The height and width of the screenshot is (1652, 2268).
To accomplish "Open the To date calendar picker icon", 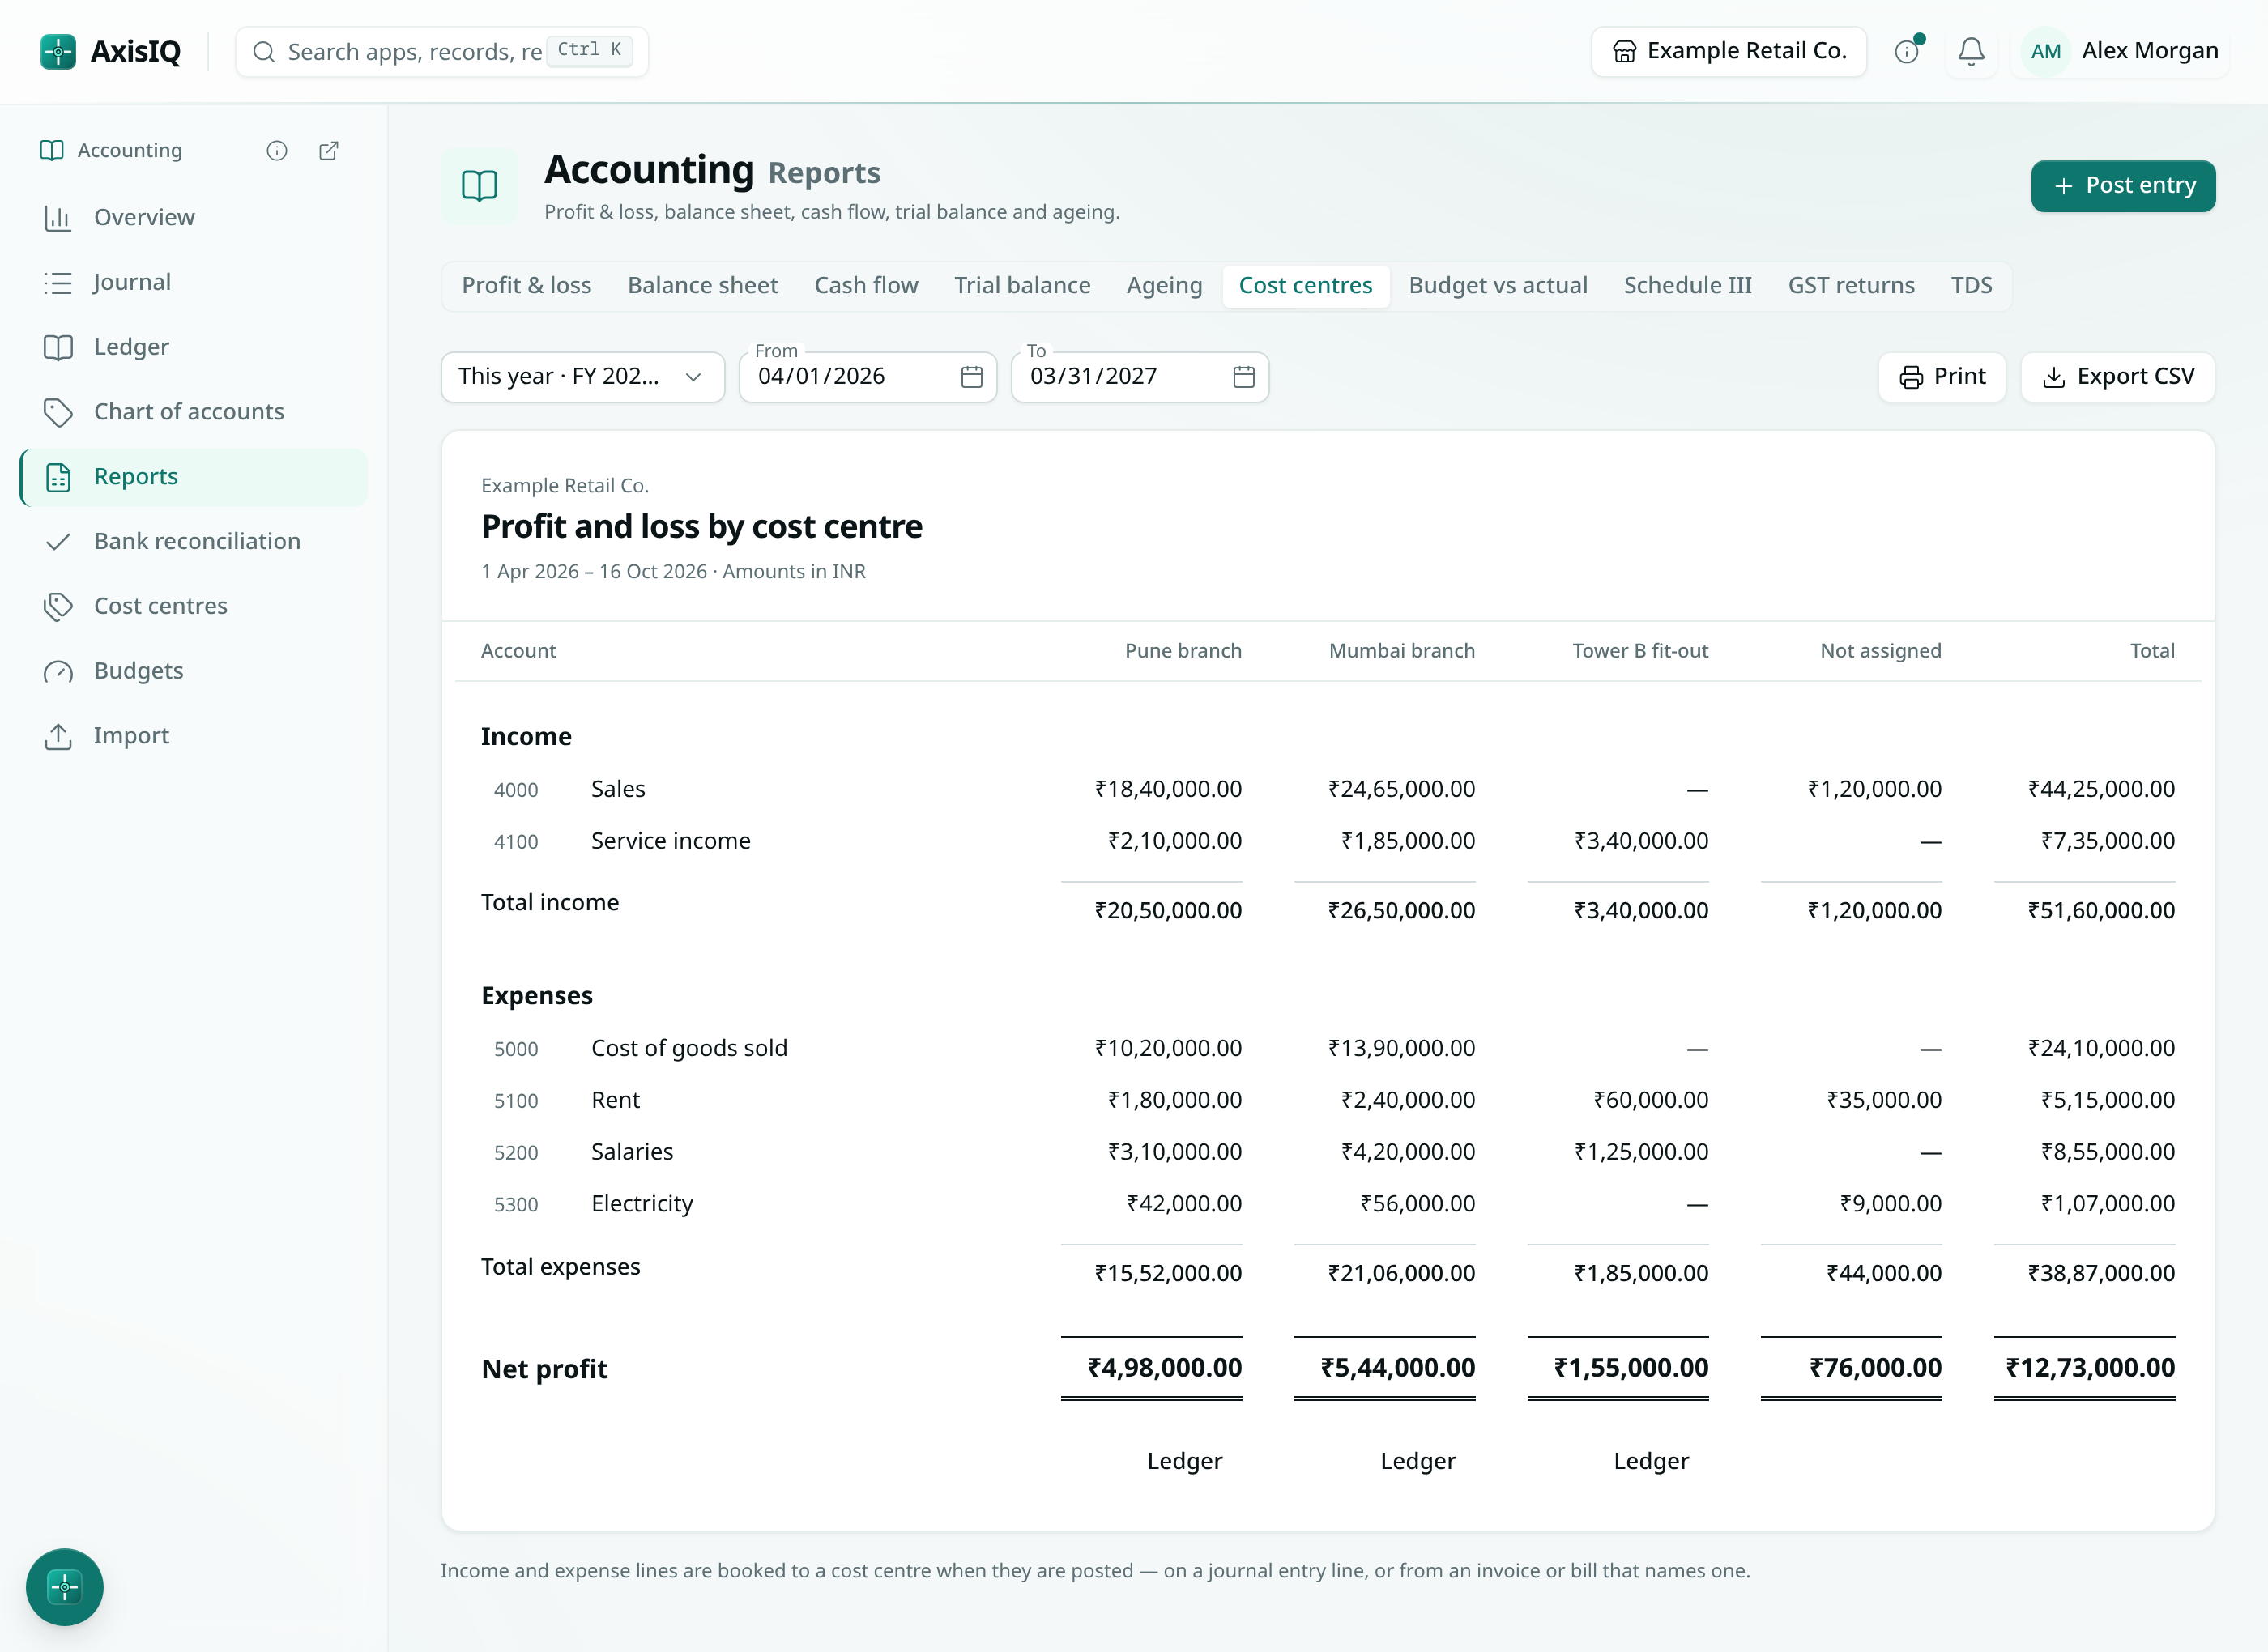I will 1243,377.
